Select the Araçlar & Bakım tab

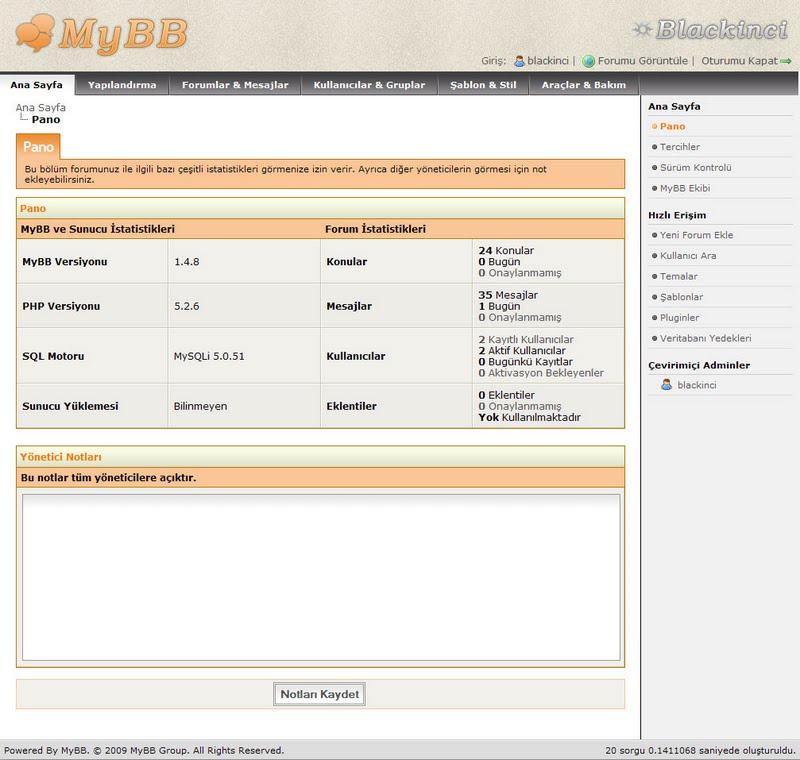tap(583, 85)
